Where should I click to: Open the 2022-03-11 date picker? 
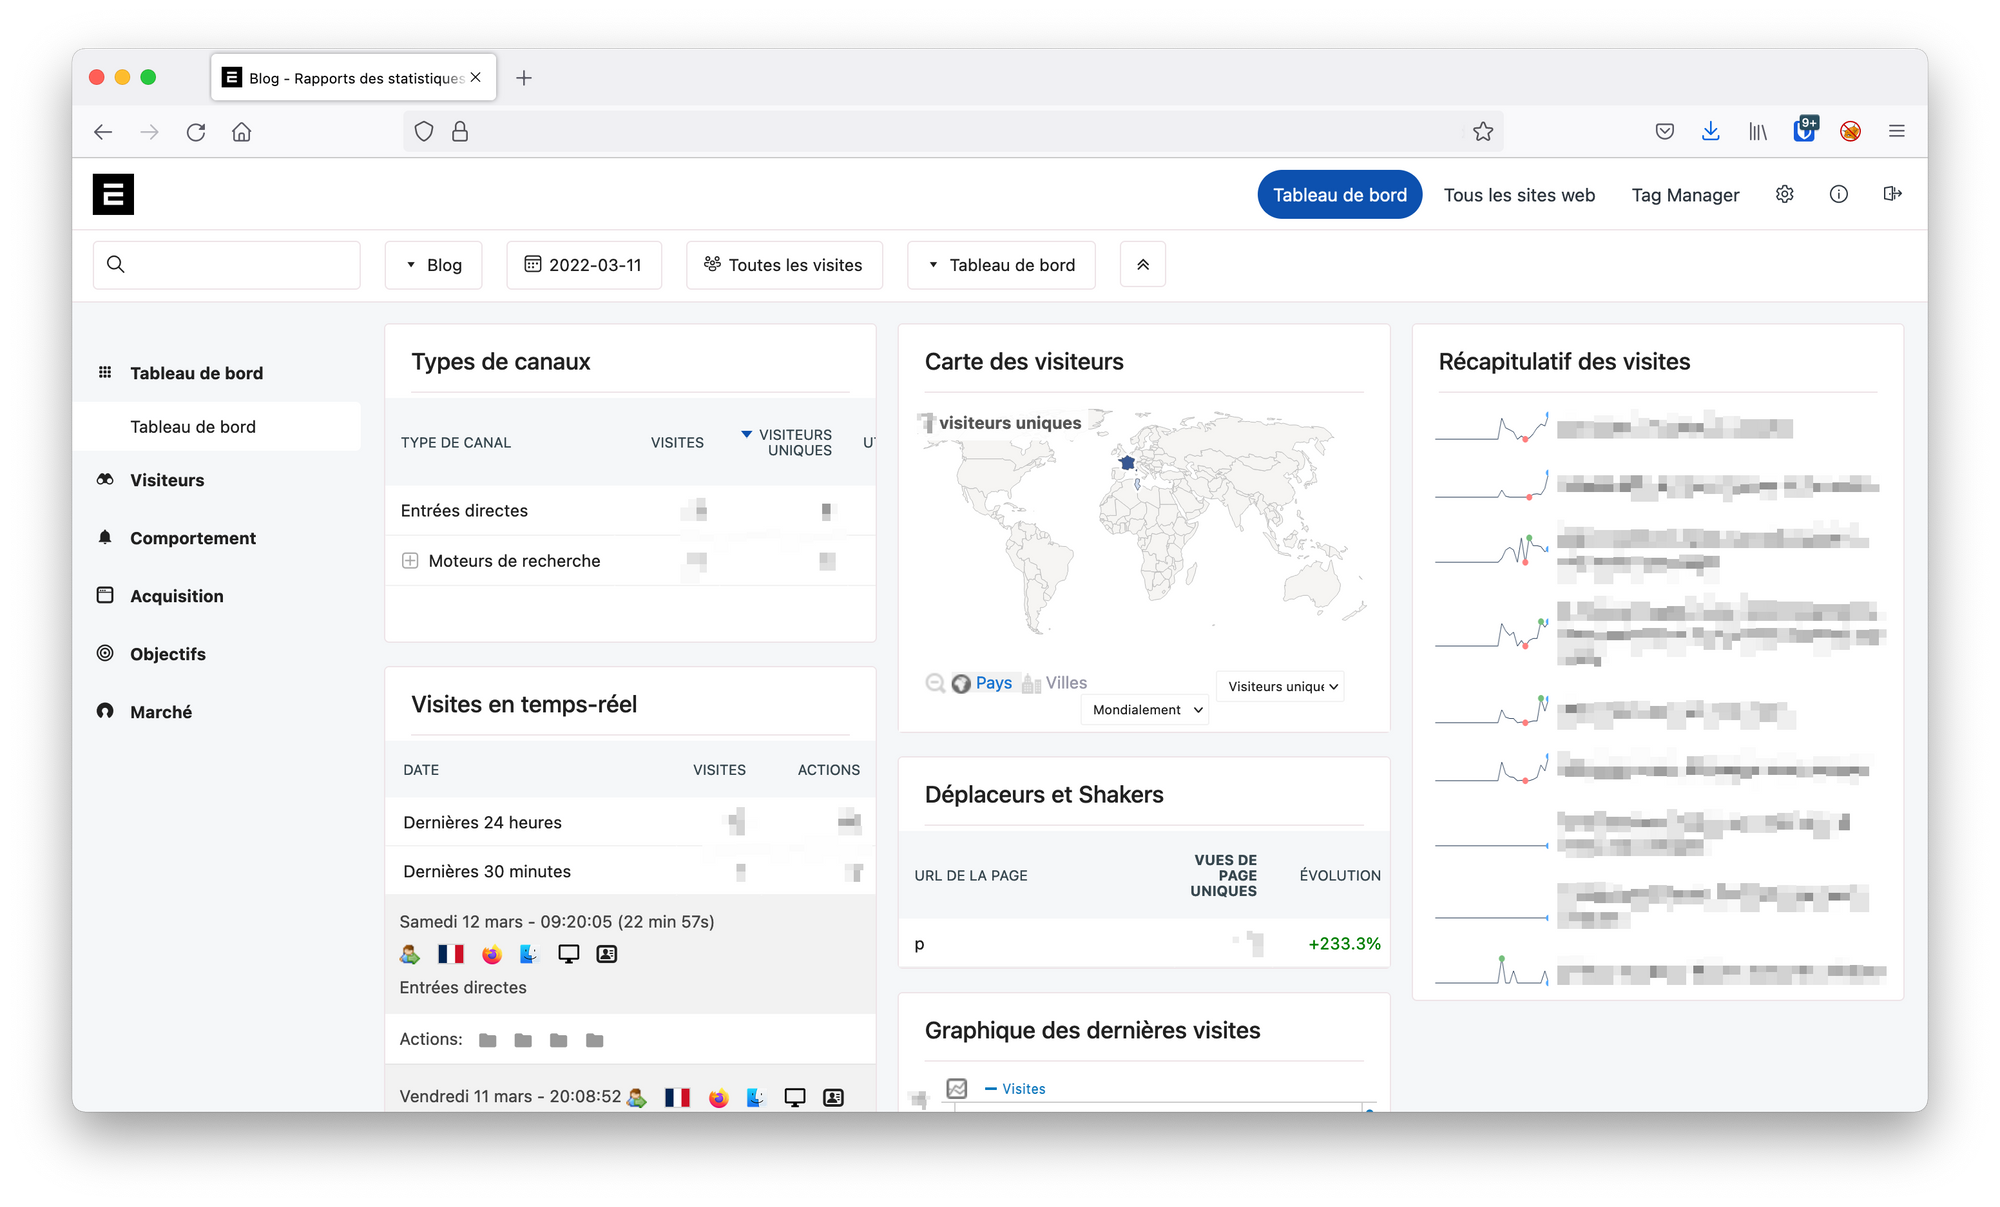584,265
